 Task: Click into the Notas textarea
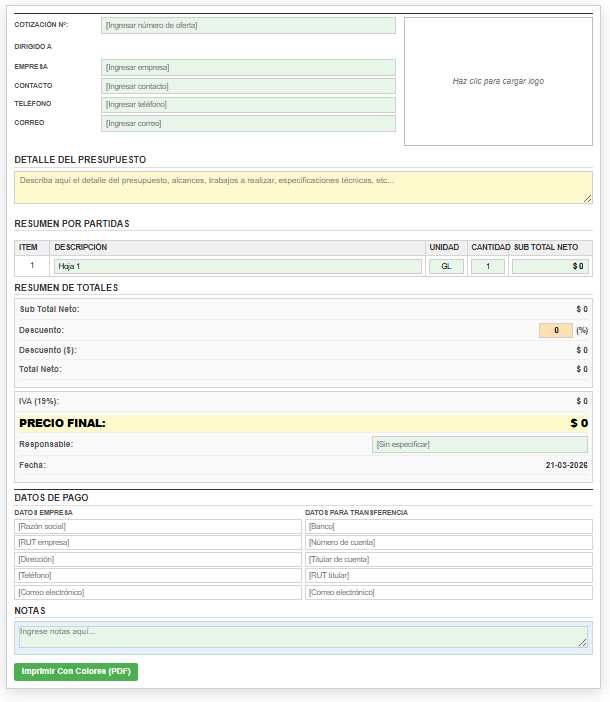click(303, 637)
